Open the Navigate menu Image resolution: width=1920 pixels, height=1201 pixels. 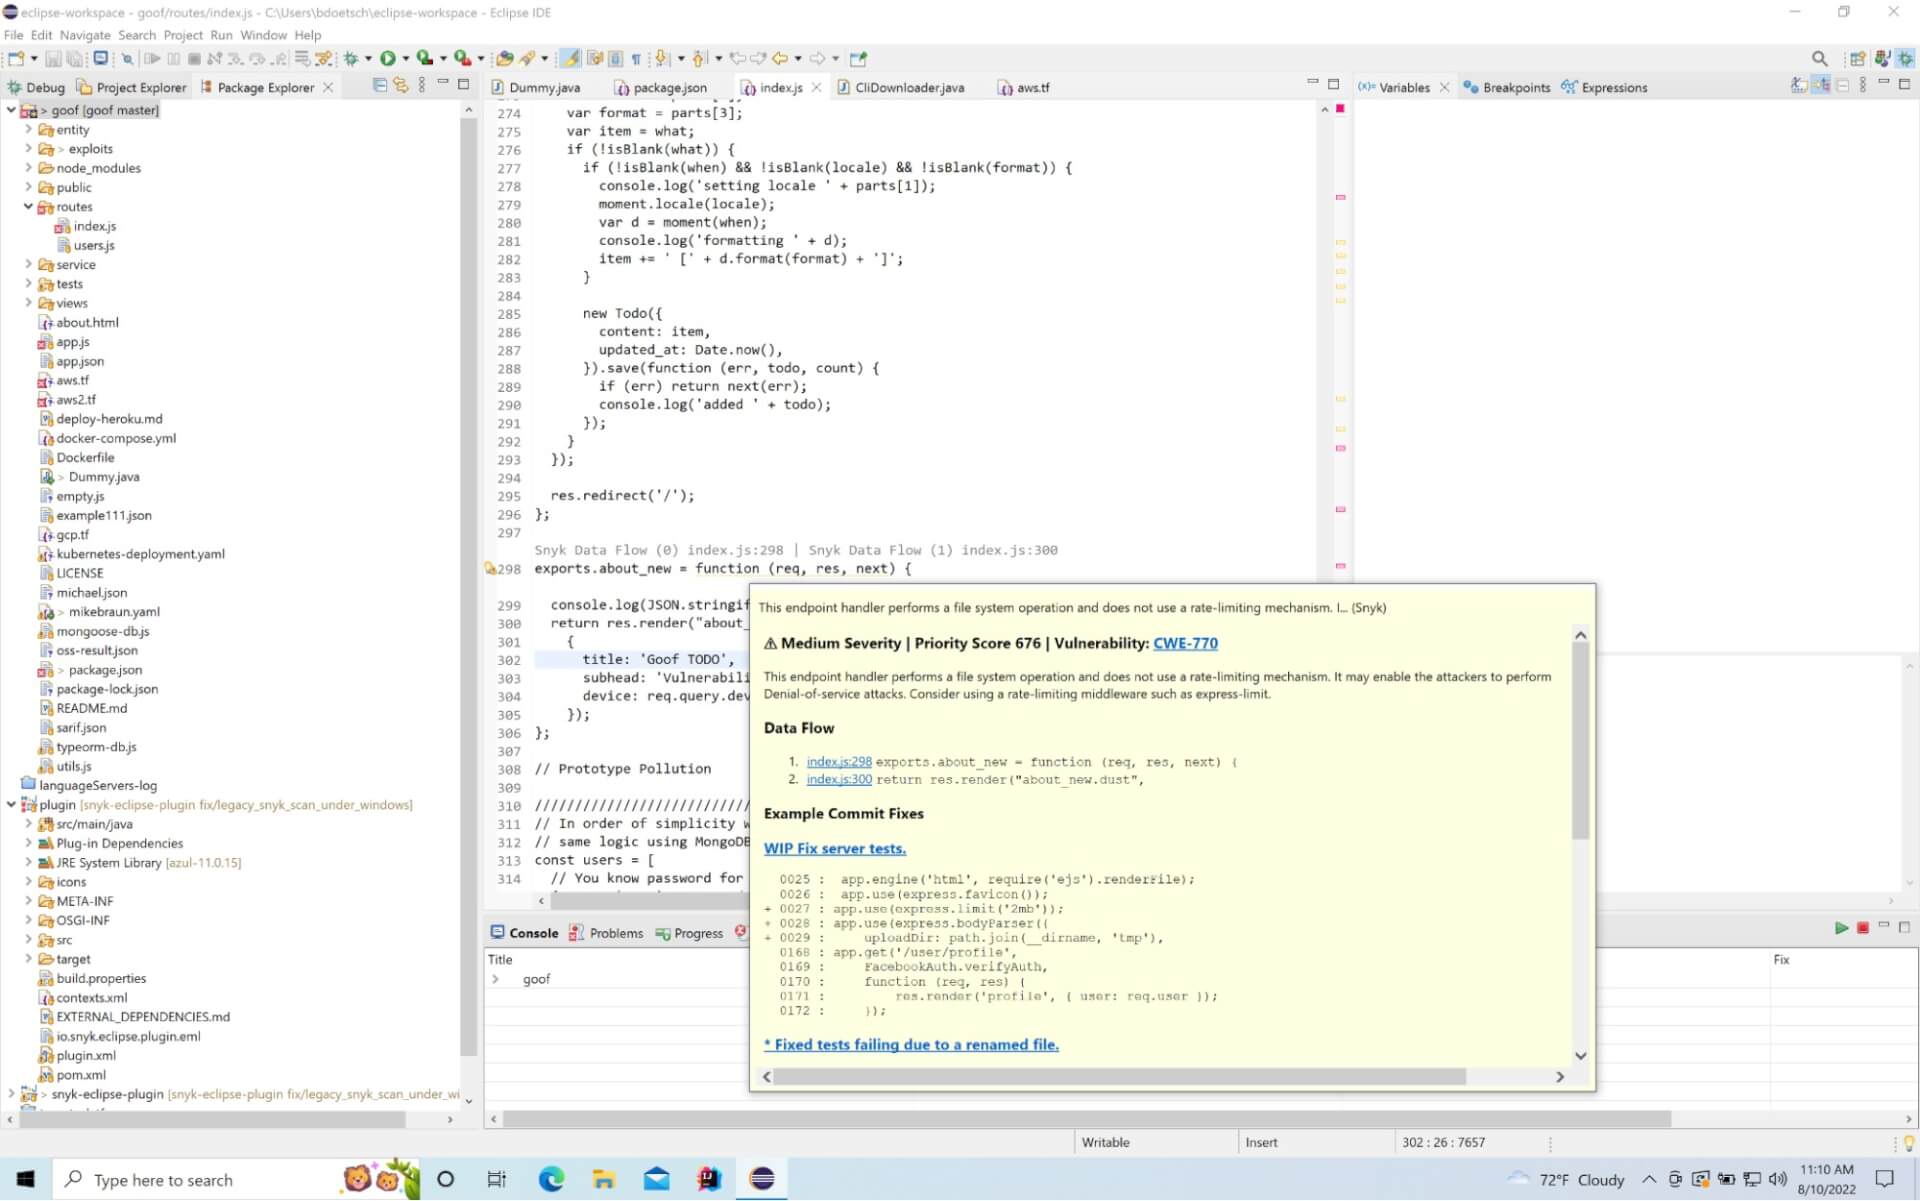tap(85, 35)
